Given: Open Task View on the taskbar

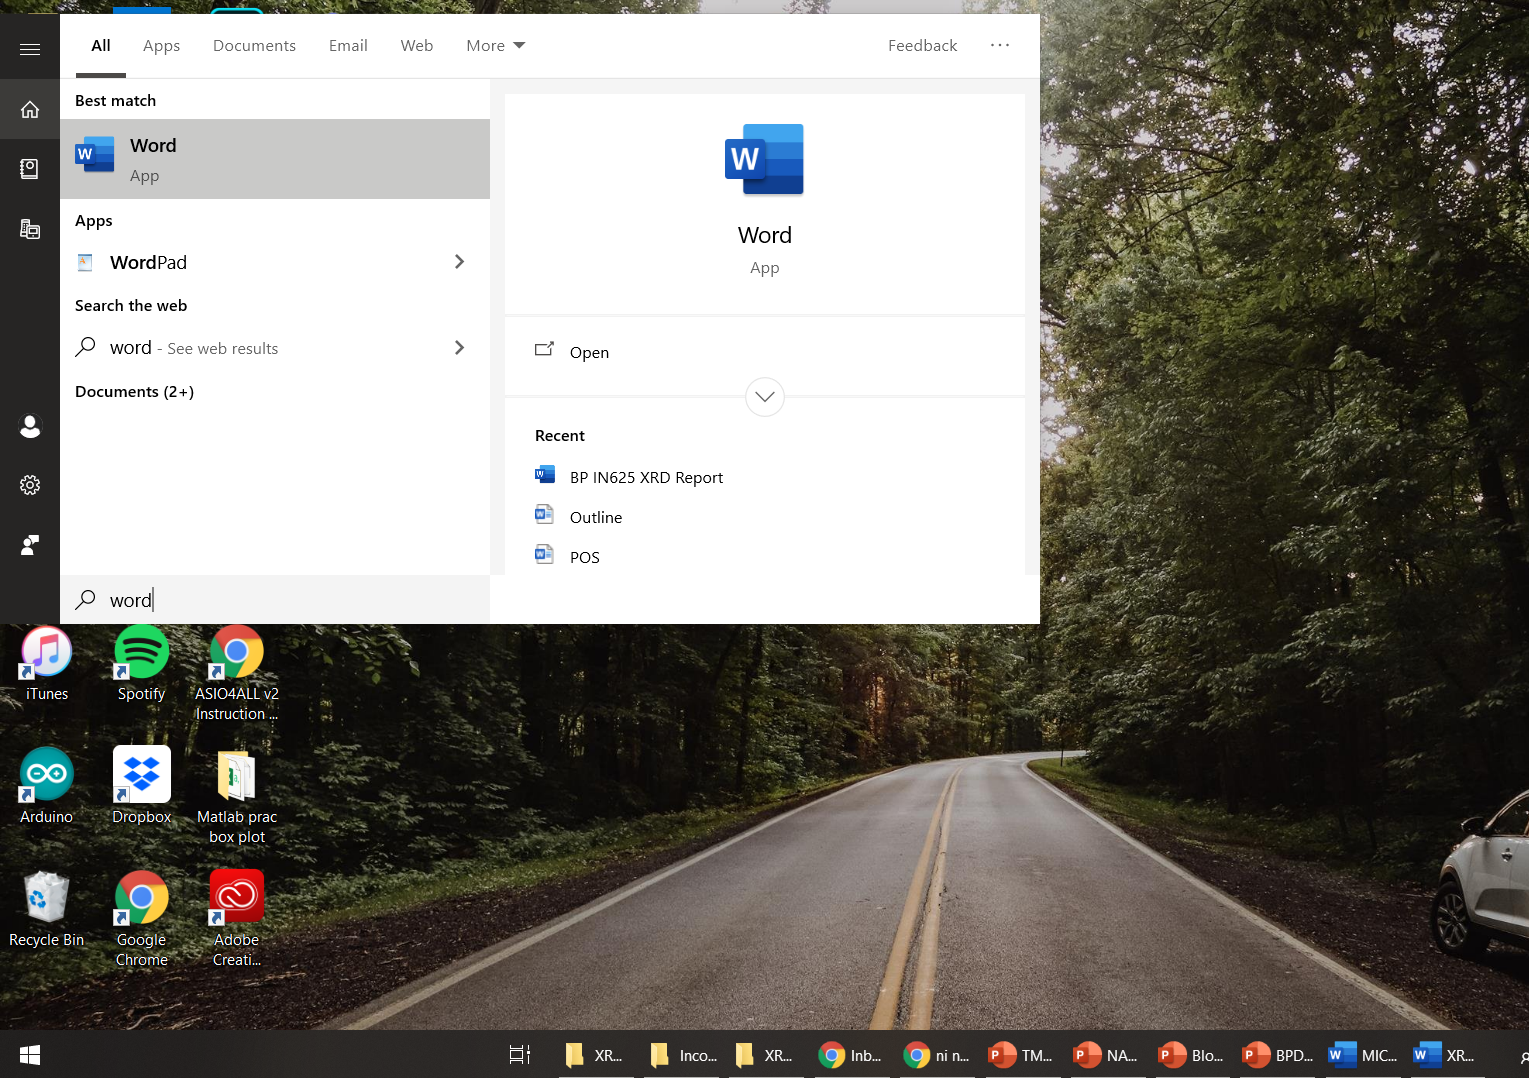Looking at the screenshot, I should tap(520, 1054).
